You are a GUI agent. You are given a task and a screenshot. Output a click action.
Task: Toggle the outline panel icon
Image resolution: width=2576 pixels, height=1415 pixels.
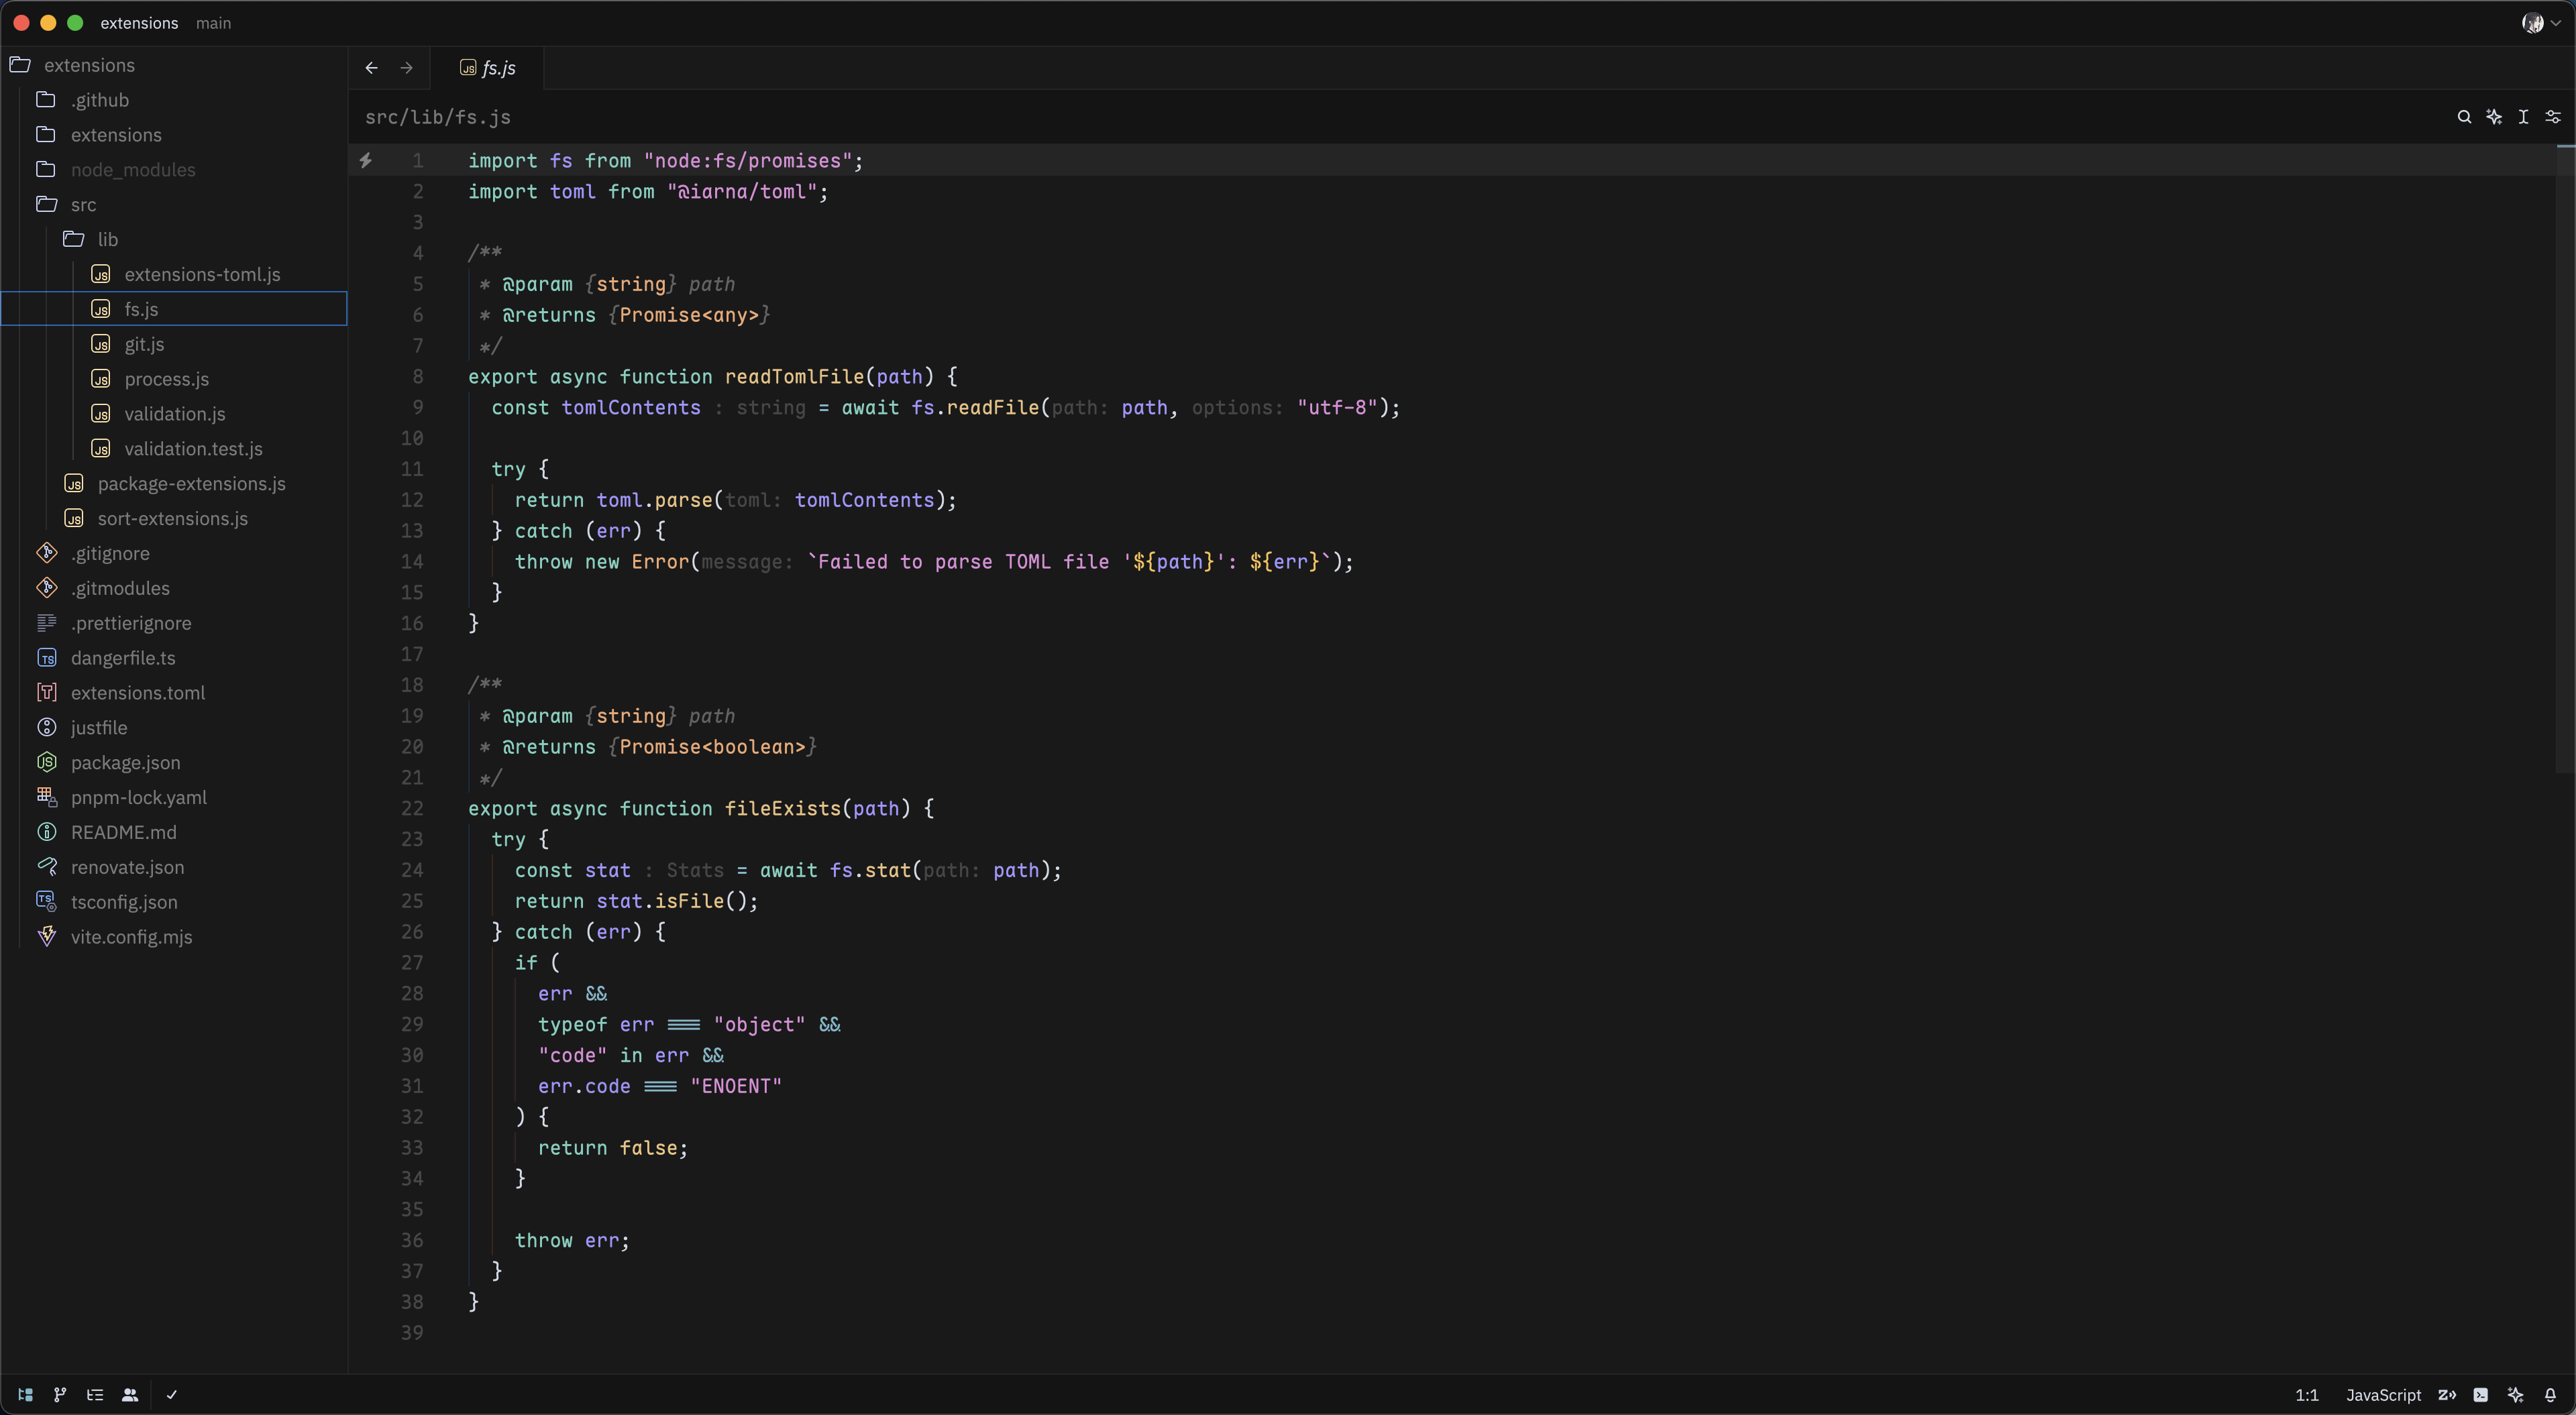coord(95,1394)
